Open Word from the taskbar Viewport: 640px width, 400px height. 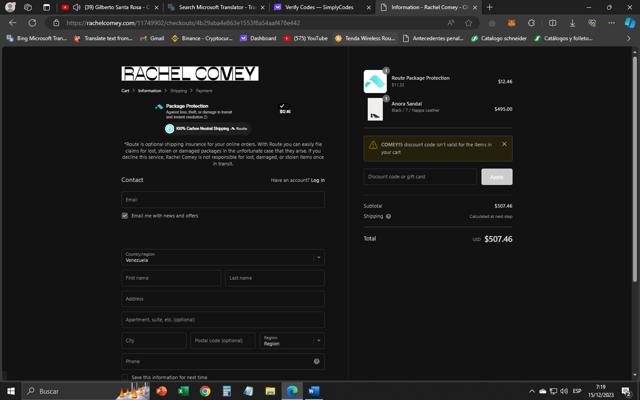click(313, 391)
